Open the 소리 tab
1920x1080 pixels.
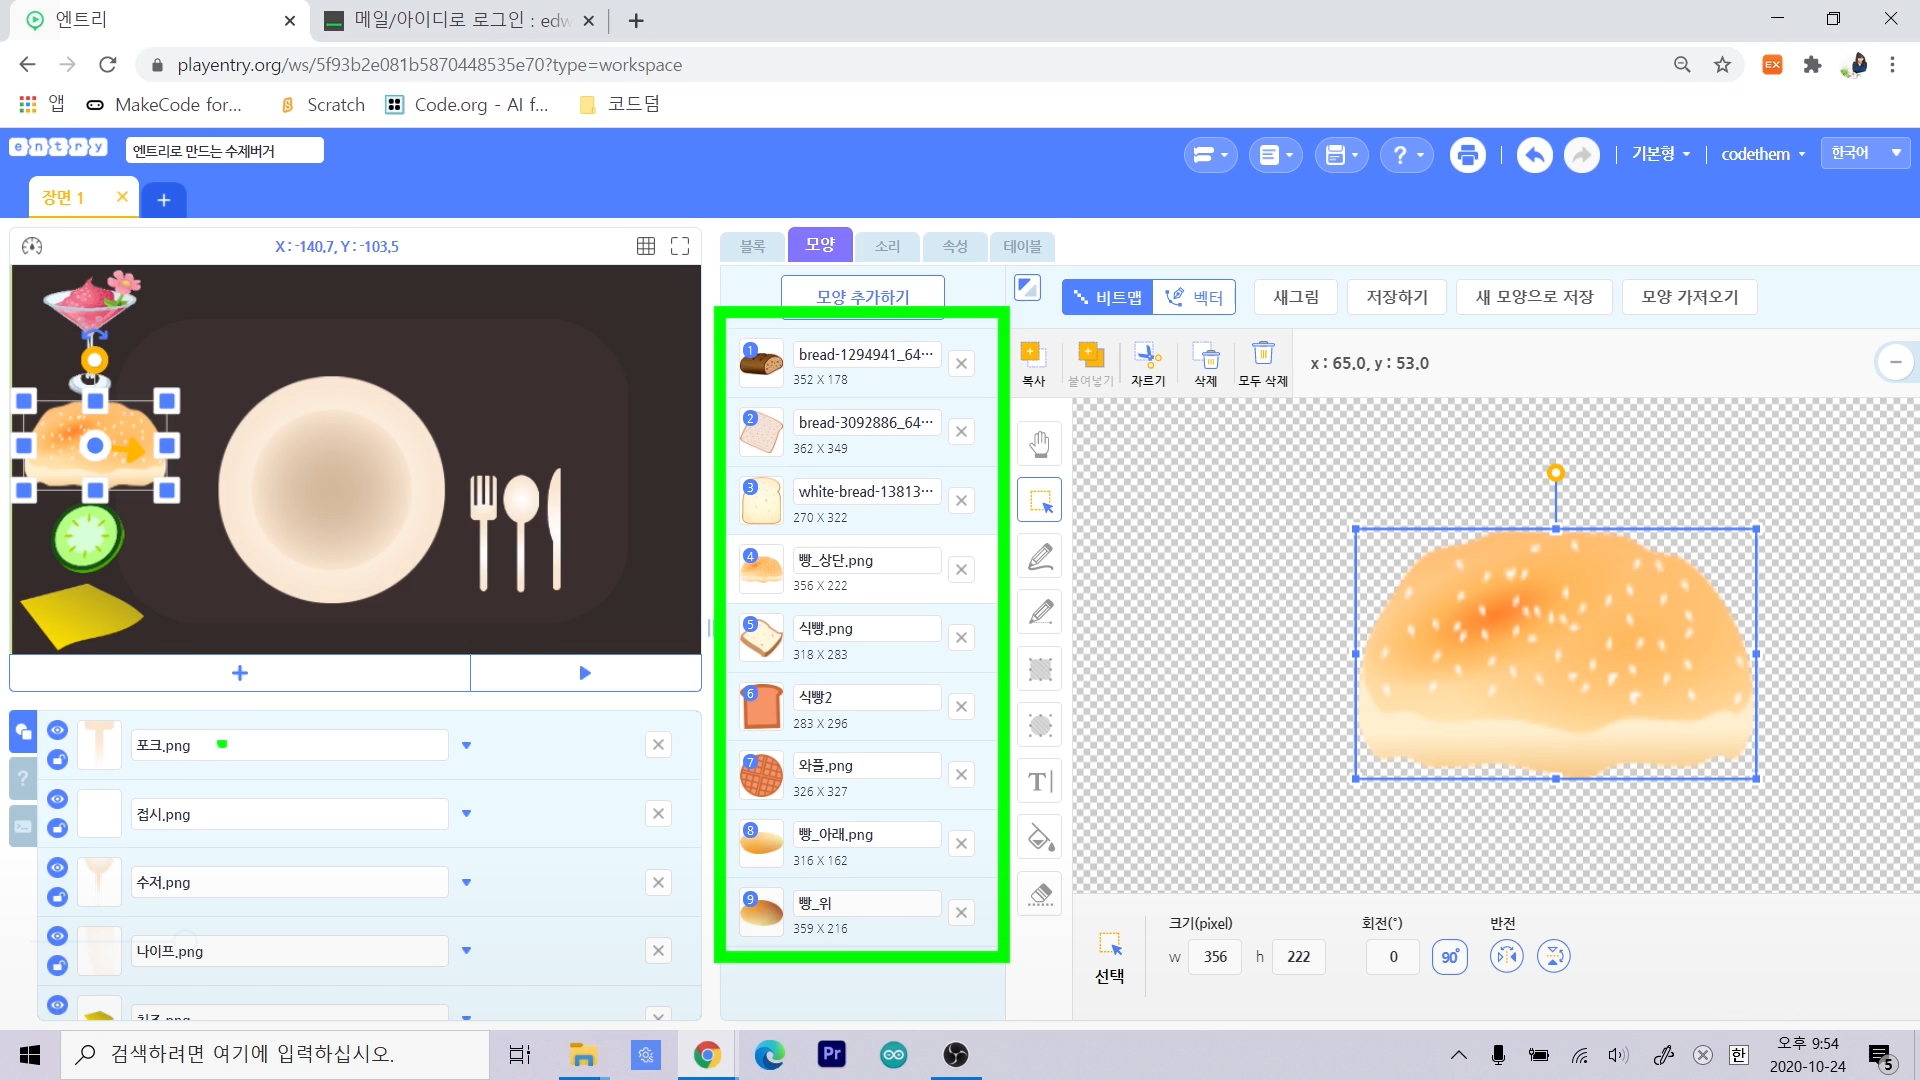point(887,246)
